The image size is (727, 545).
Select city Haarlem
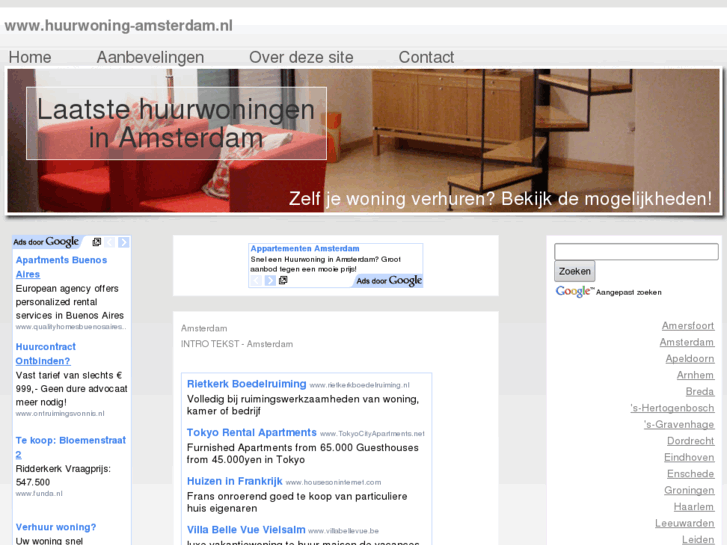pos(694,507)
